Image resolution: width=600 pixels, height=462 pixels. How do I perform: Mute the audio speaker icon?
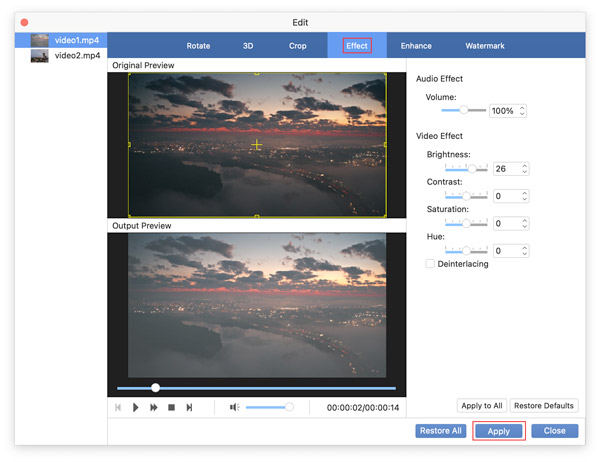(234, 407)
